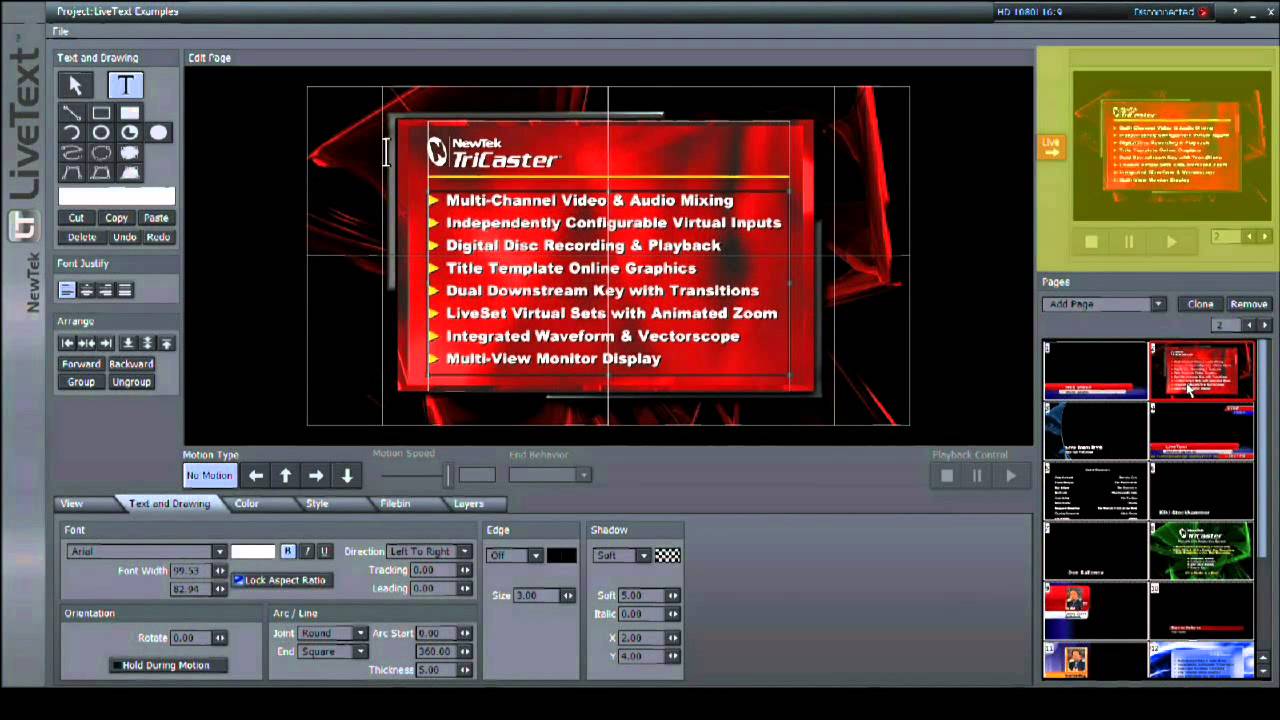Open the text Direction dropdown
The height and width of the screenshot is (720, 1280).
[x=429, y=551]
